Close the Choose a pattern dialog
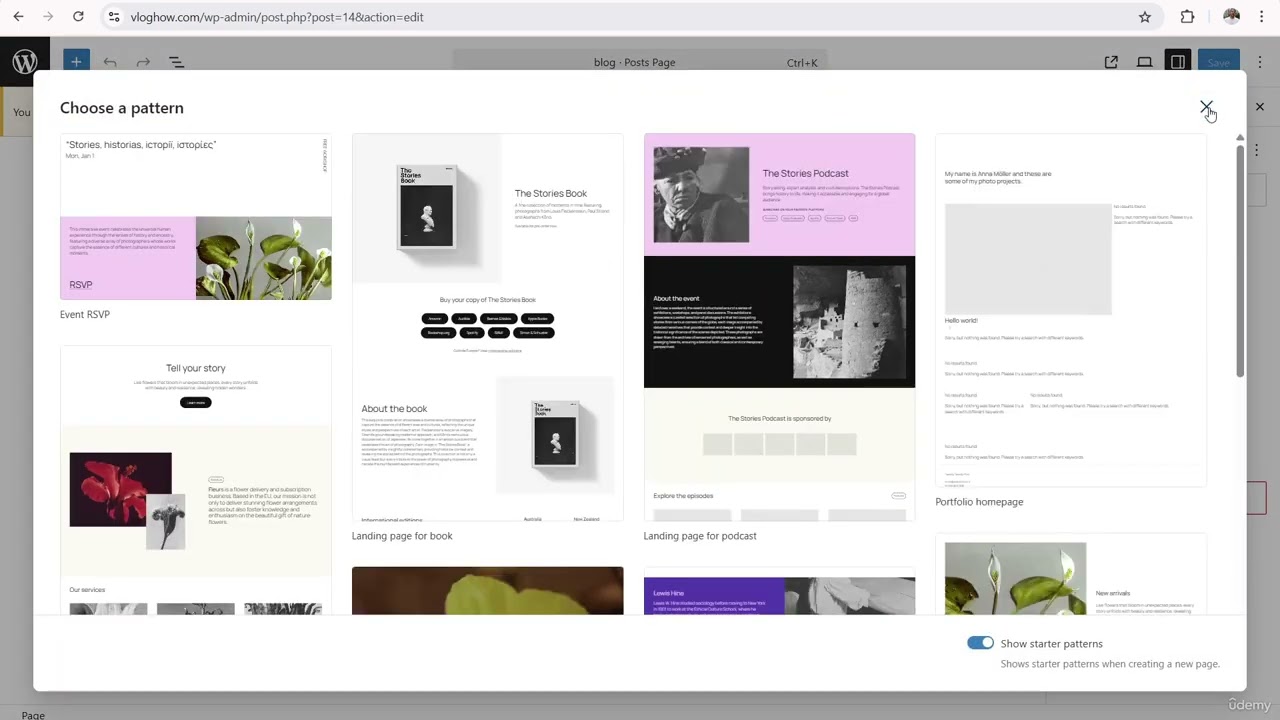The width and height of the screenshot is (1280, 720). tap(1206, 107)
